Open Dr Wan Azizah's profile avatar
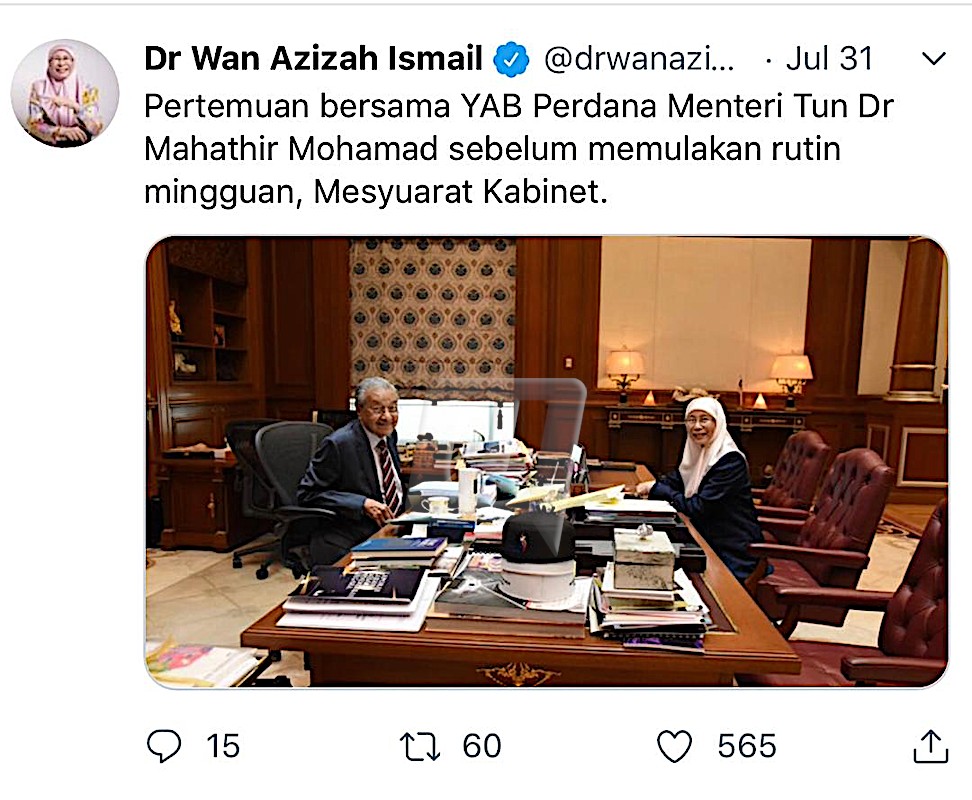The image size is (972, 800). (x=65, y=94)
